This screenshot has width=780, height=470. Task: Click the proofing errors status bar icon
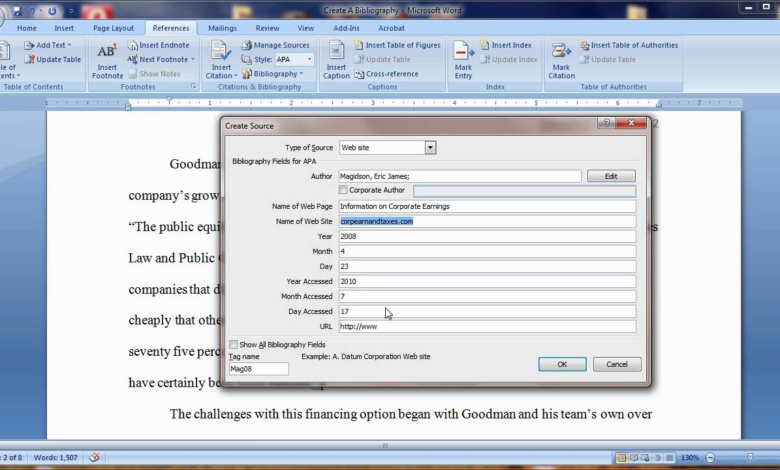(x=94, y=457)
